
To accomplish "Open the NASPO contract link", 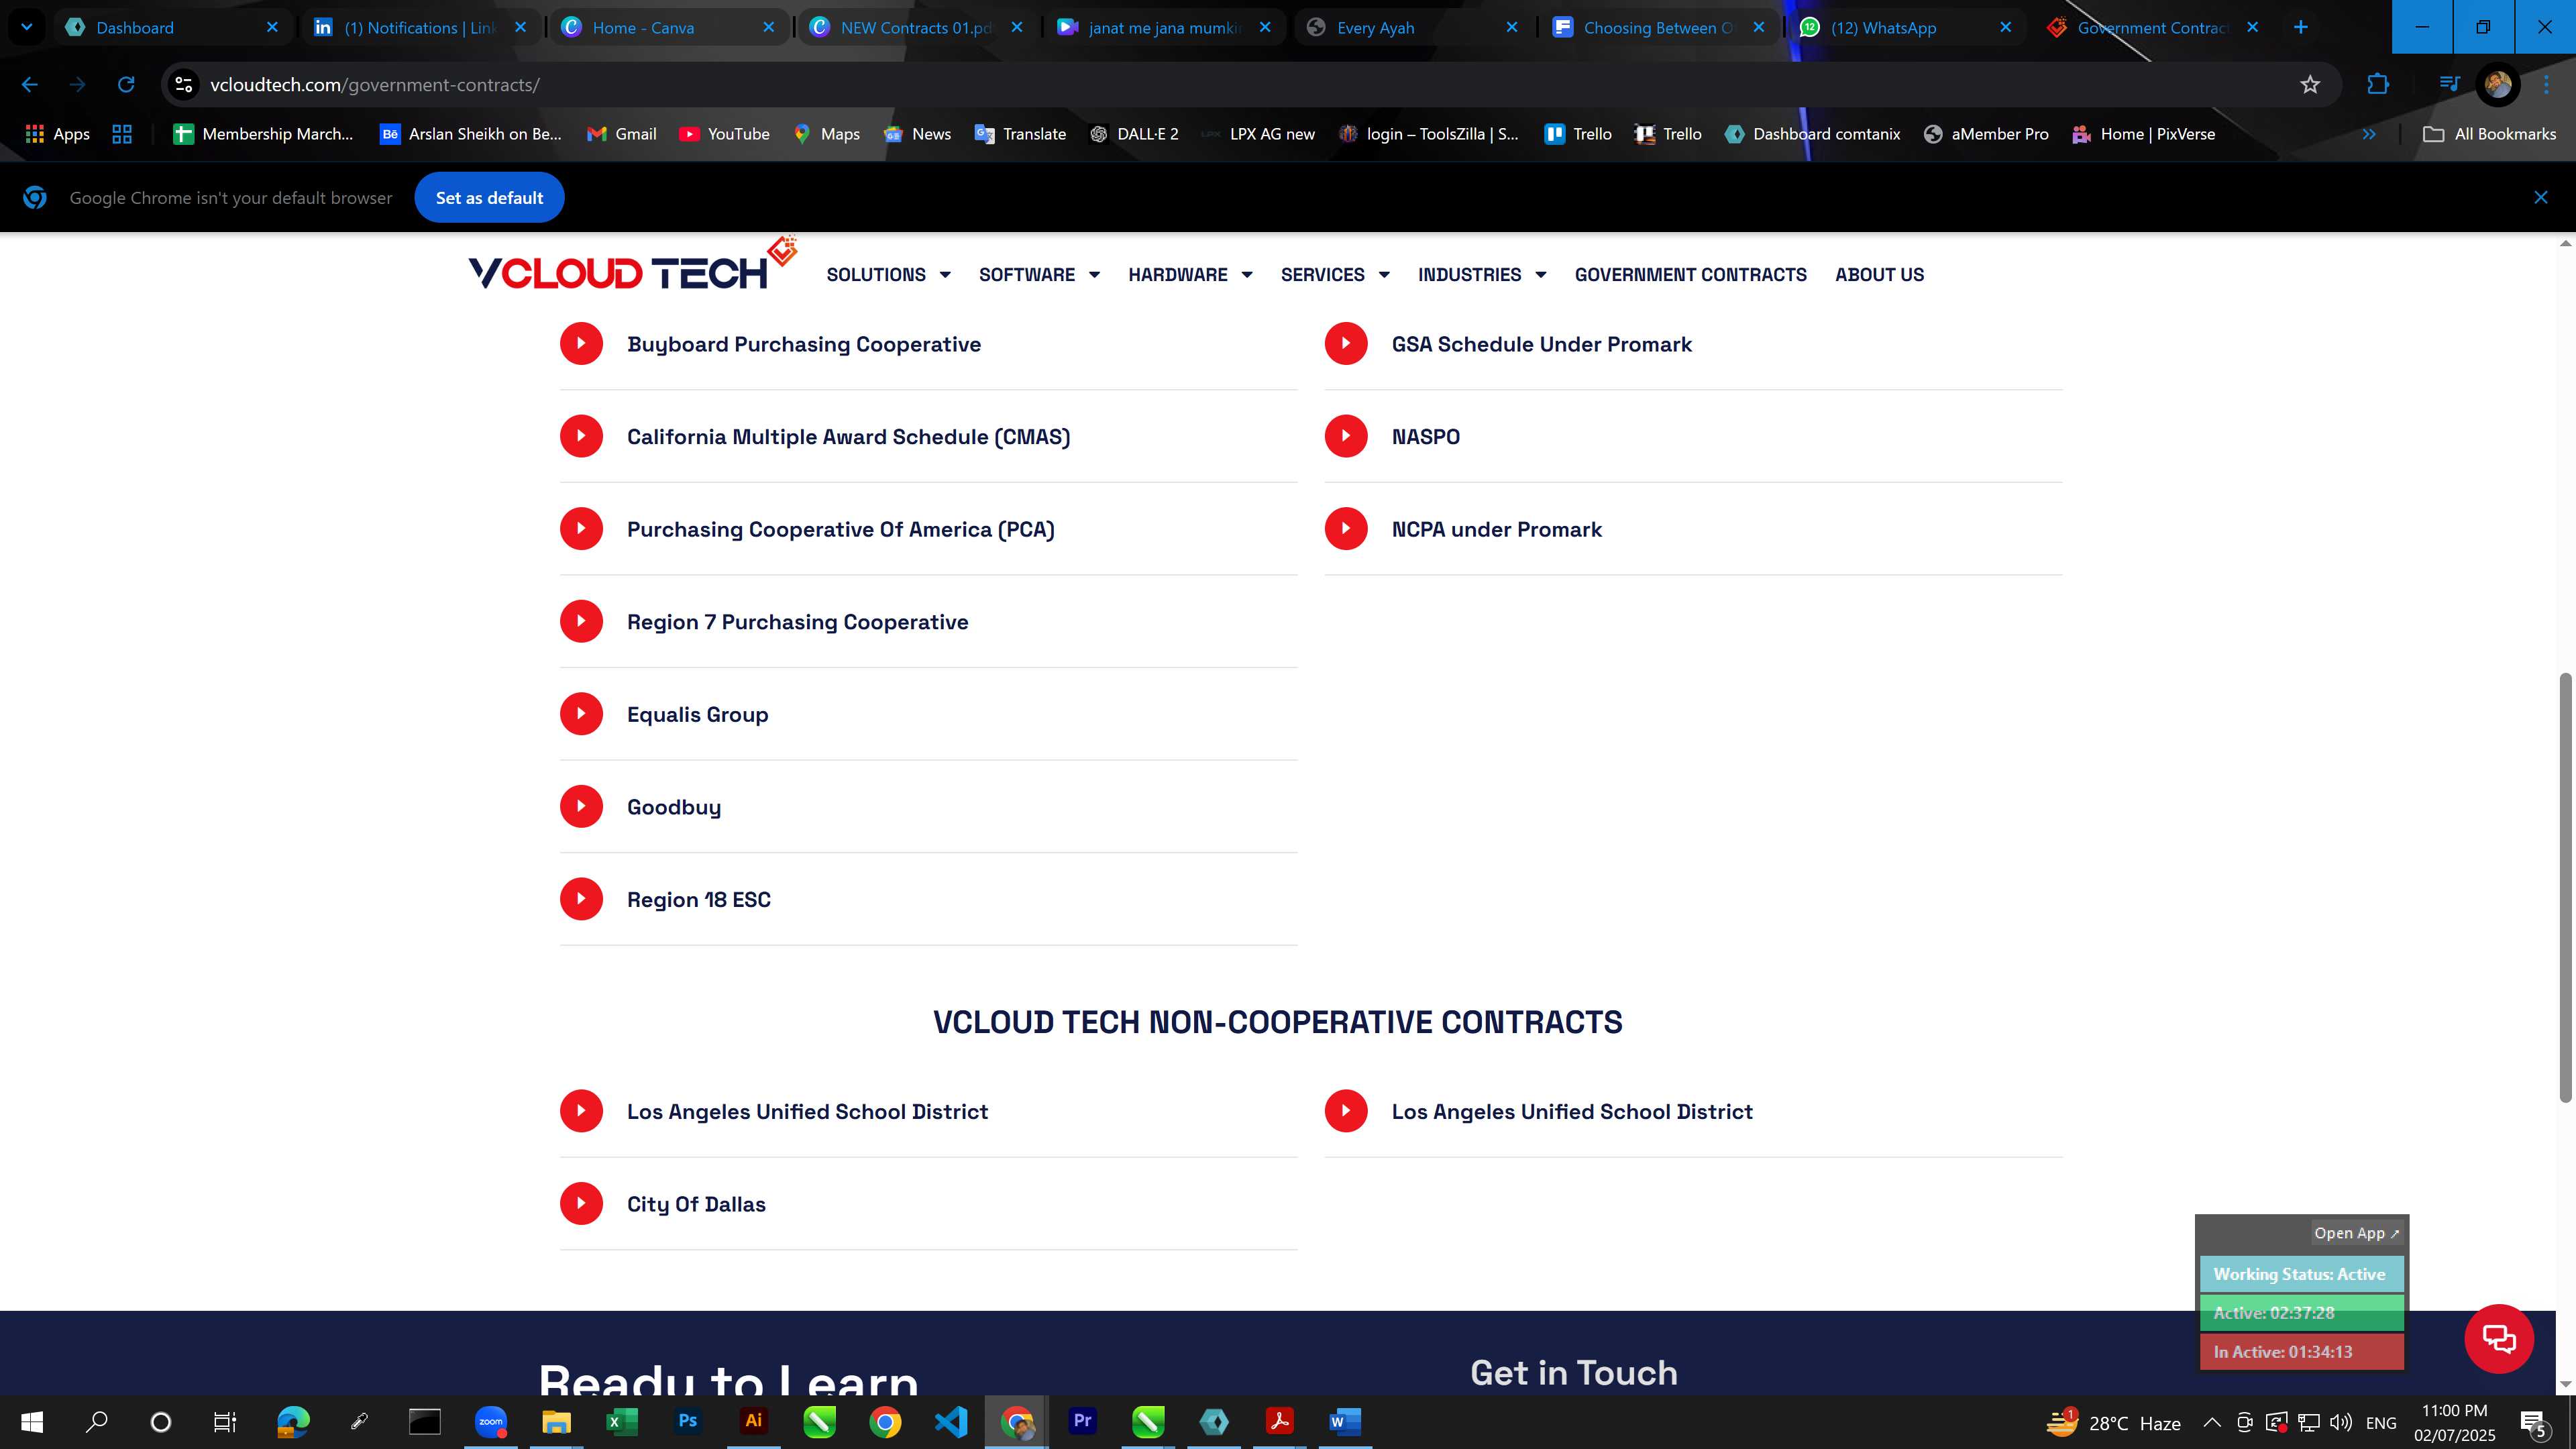I will coord(1425,437).
